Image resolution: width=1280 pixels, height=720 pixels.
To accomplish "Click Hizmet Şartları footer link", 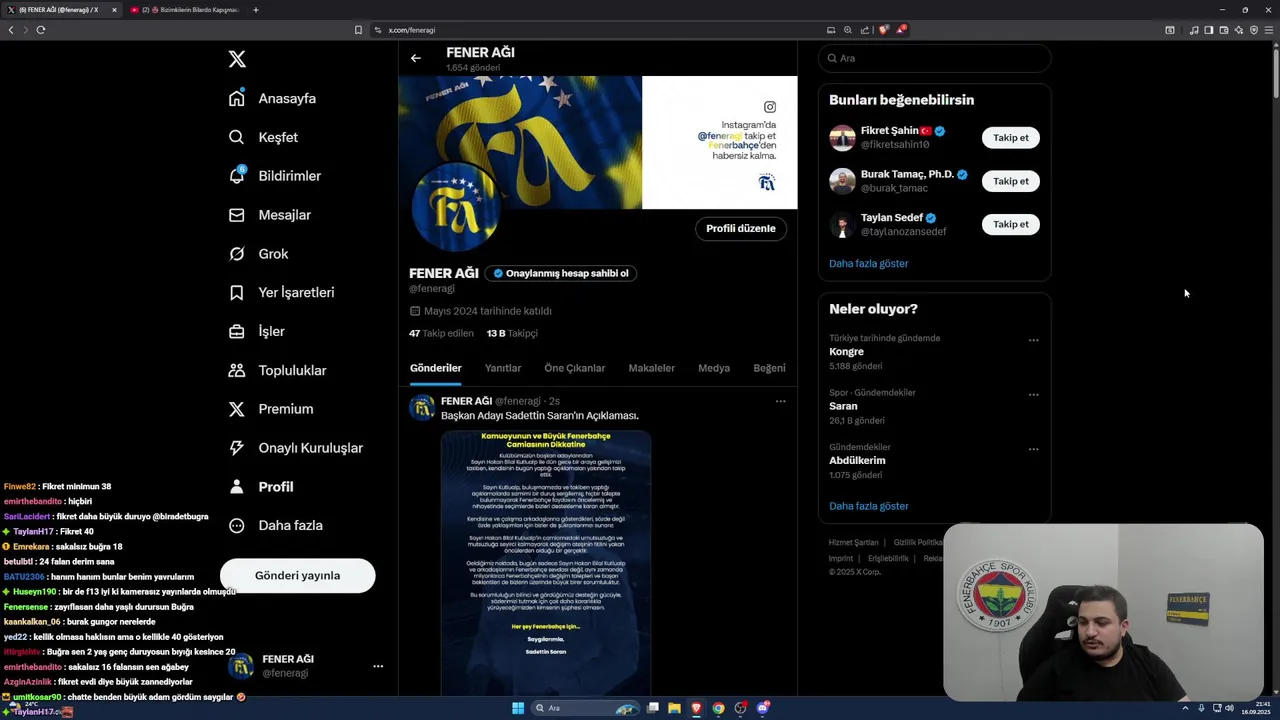I will click(853, 543).
